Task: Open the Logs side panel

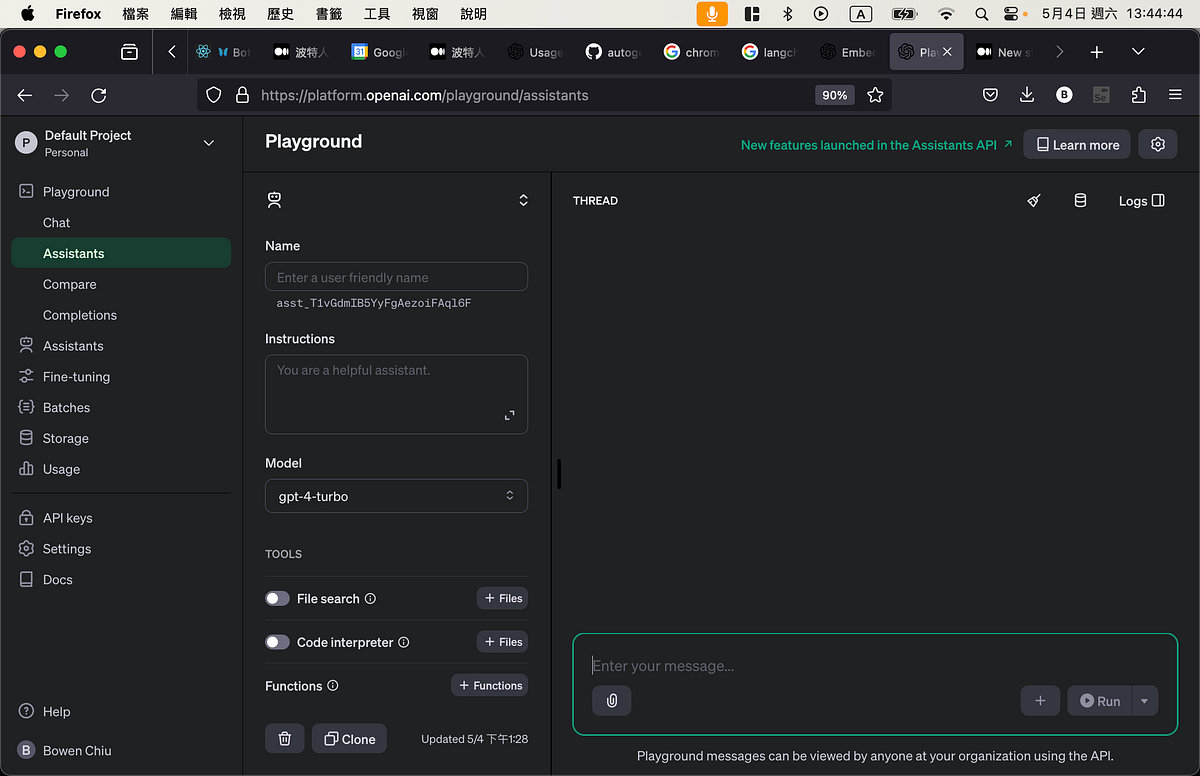Action: [1141, 200]
